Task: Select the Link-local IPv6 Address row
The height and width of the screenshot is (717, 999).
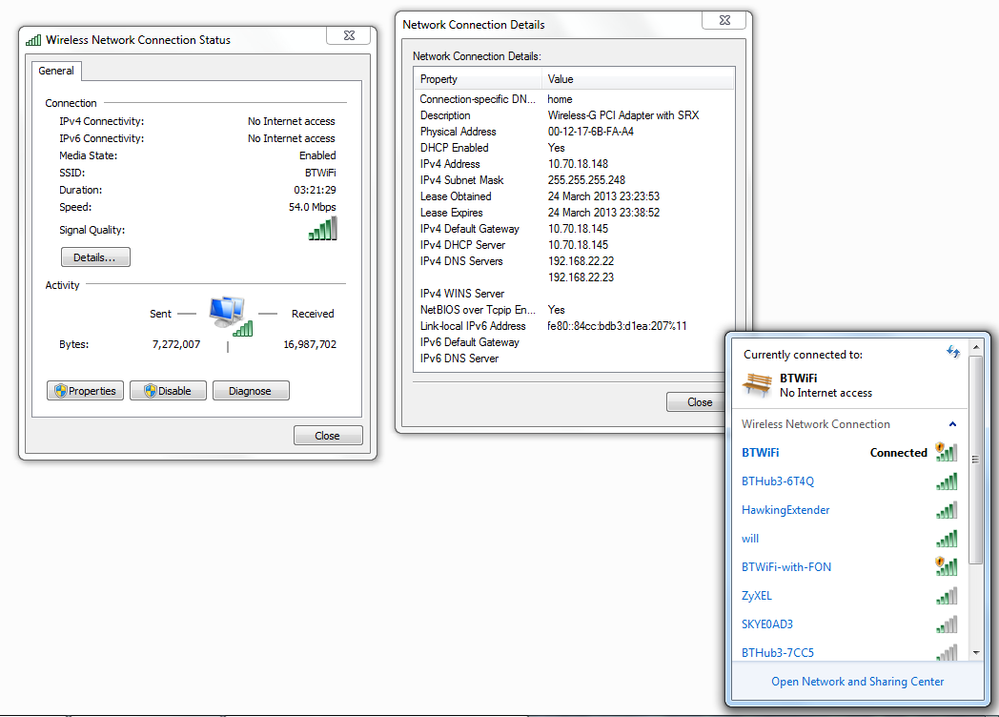Action: point(575,326)
